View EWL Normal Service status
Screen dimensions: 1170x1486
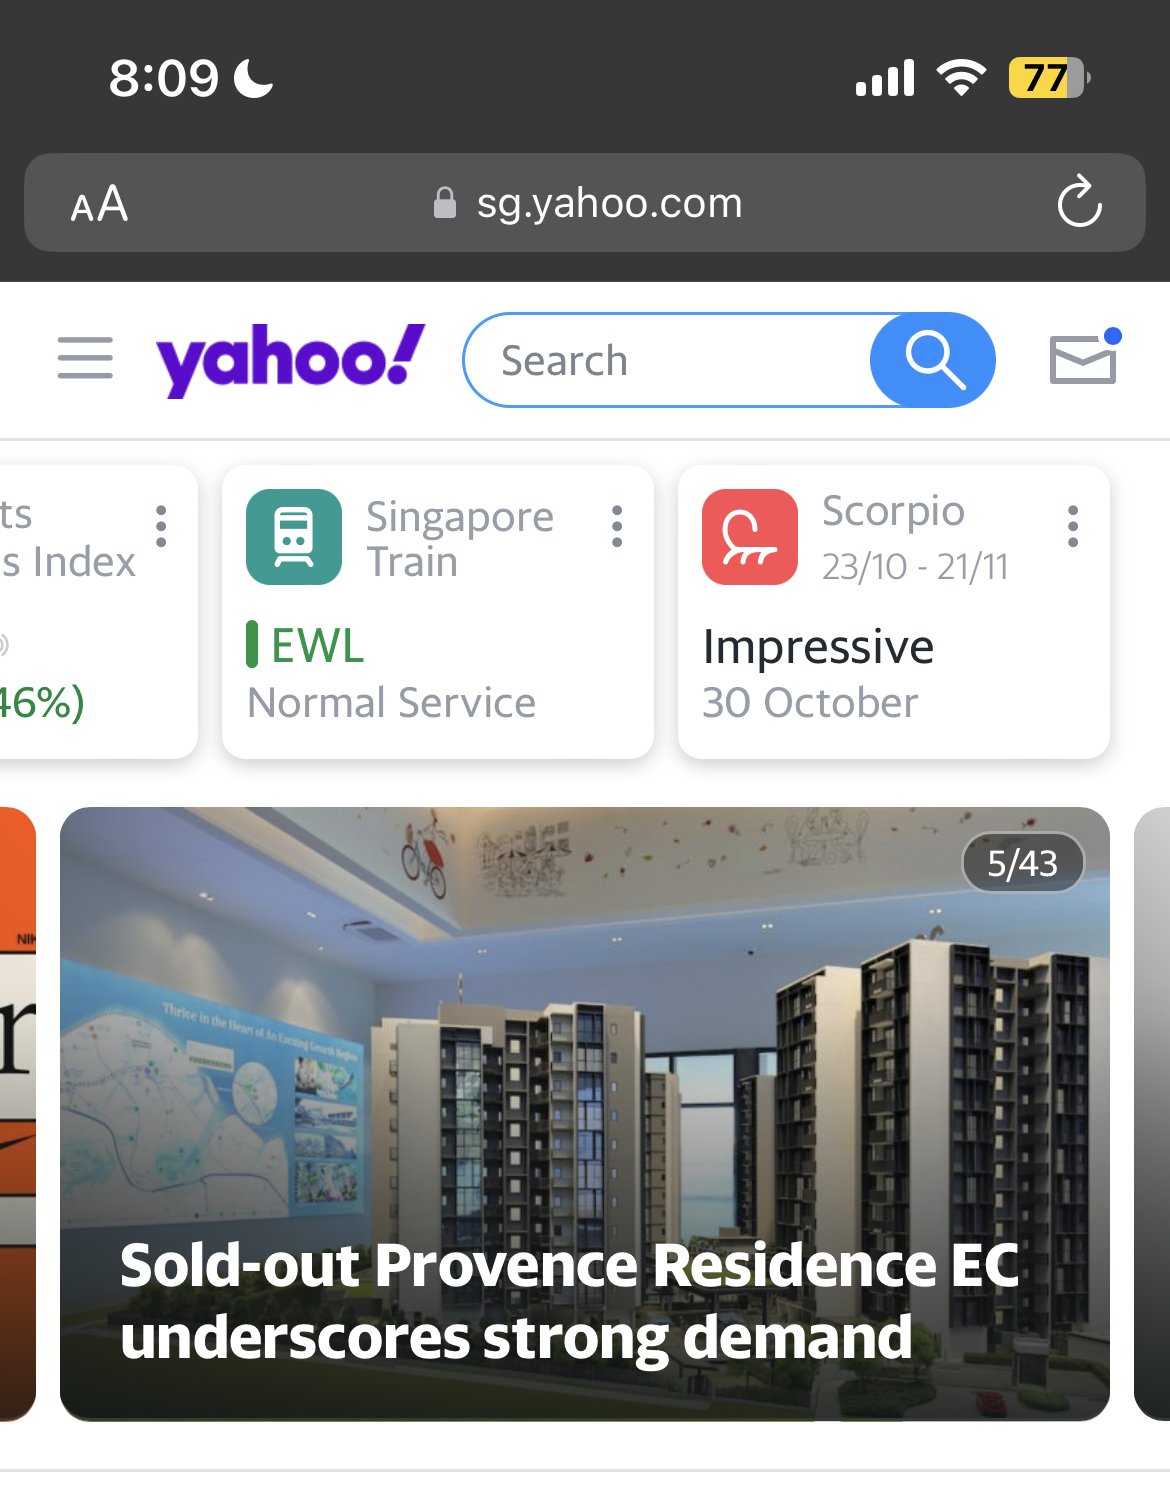coord(391,673)
